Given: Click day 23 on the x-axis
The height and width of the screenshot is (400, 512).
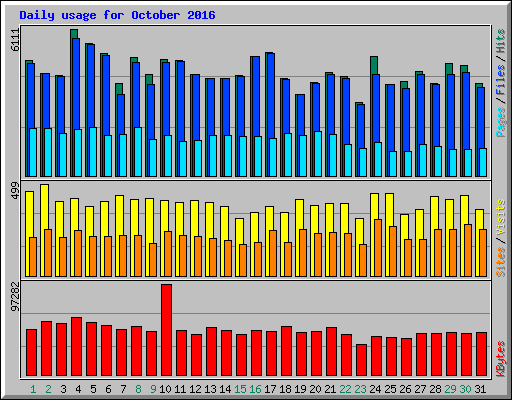Looking at the screenshot, I should coord(360,389).
